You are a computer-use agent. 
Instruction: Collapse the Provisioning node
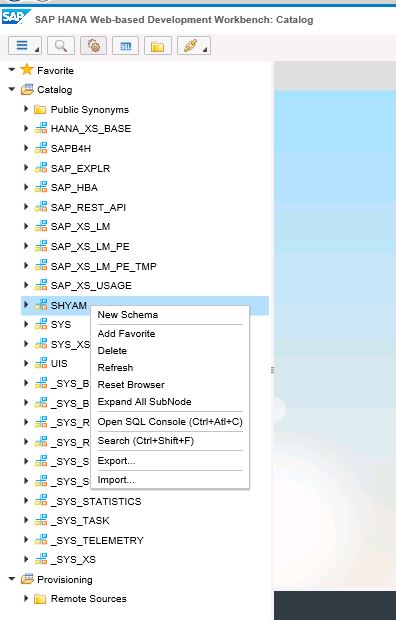pos(12,579)
